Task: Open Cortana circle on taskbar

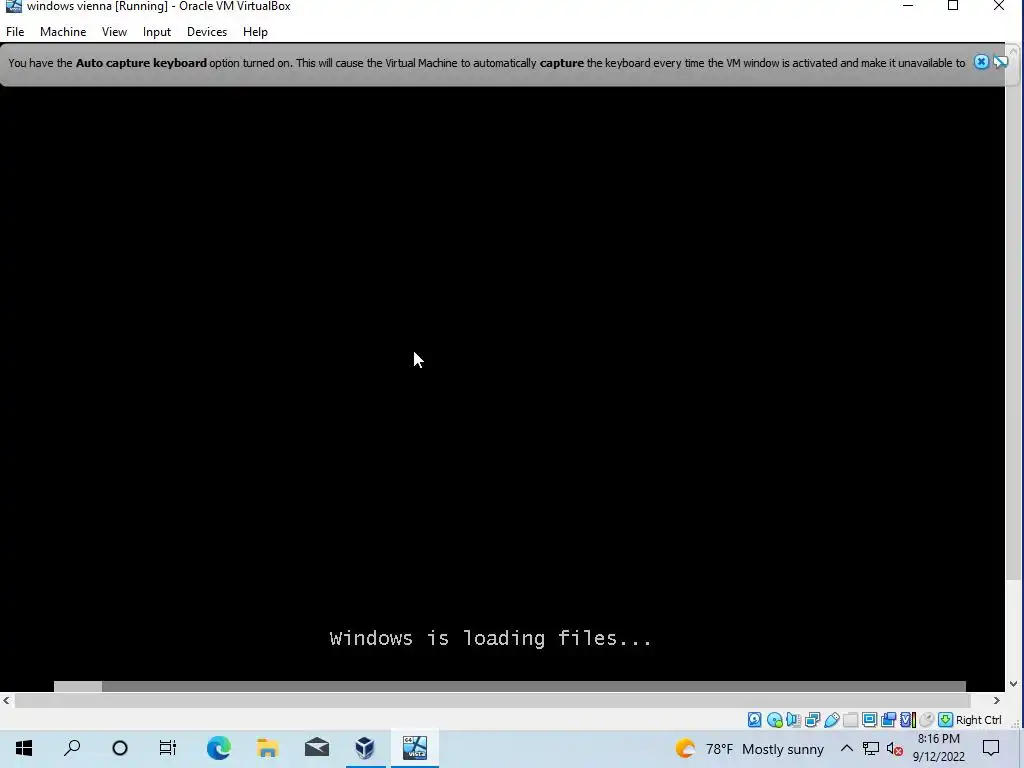Action: (x=120, y=748)
